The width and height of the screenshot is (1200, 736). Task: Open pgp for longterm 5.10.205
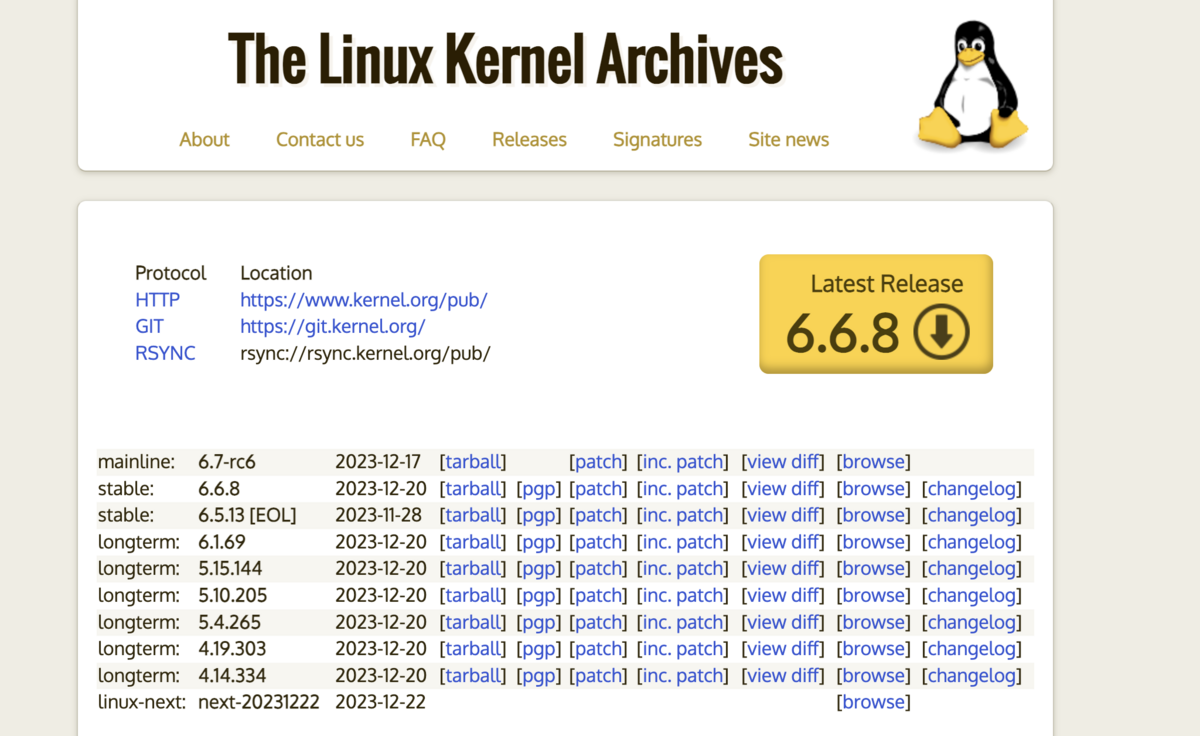[x=539, y=595]
